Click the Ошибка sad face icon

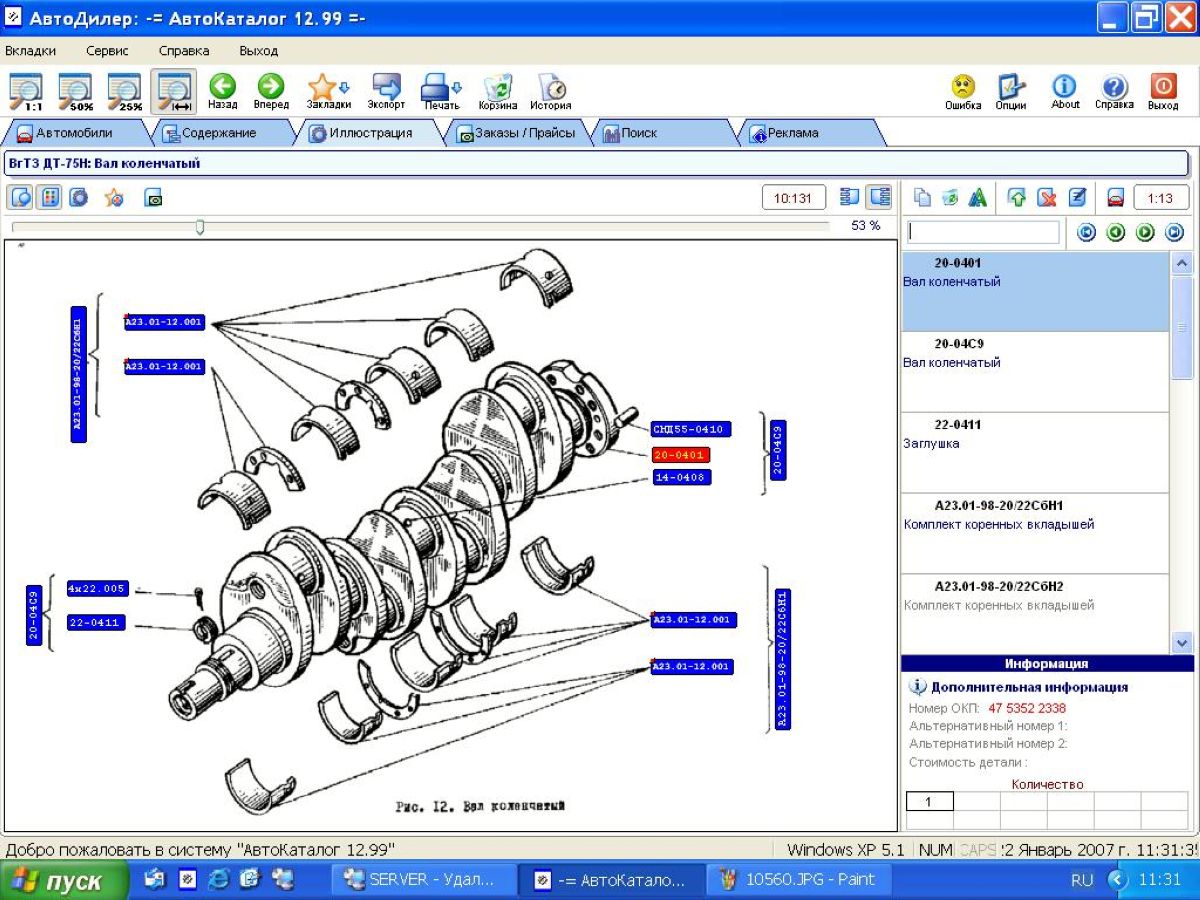963,88
